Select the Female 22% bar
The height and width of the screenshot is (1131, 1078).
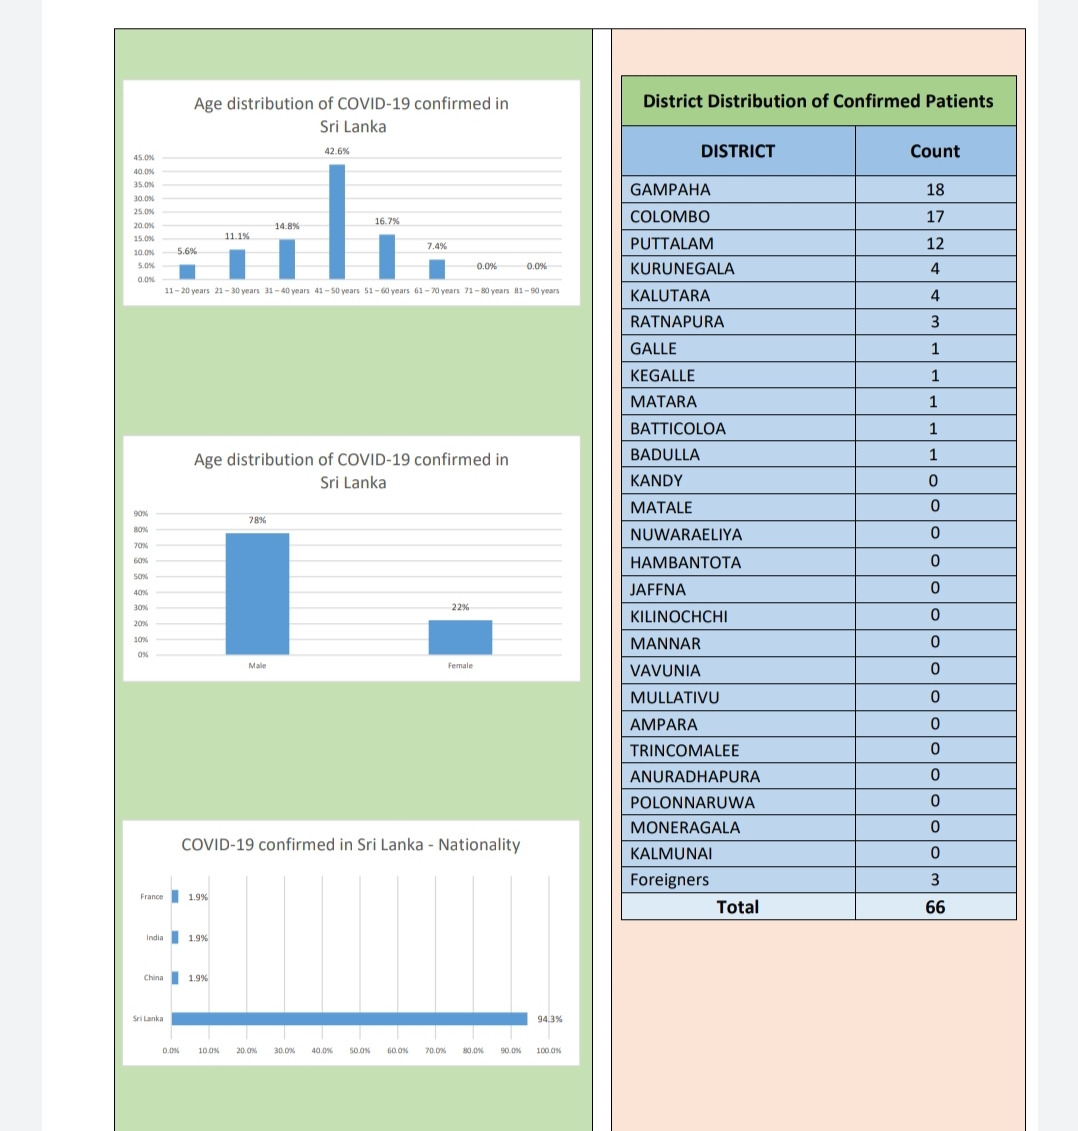click(x=460, y=638)
